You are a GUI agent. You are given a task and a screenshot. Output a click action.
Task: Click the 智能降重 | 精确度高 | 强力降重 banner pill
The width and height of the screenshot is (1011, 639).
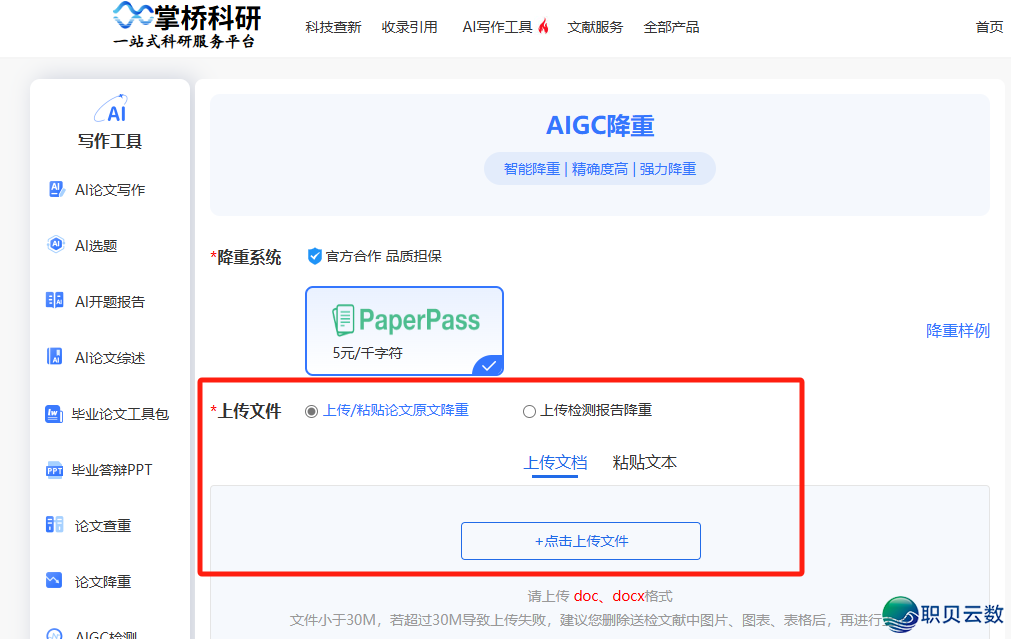coord(600,169)
